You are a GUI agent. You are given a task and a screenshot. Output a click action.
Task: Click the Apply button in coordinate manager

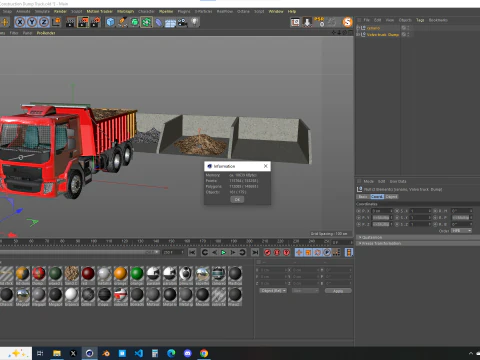338,291
